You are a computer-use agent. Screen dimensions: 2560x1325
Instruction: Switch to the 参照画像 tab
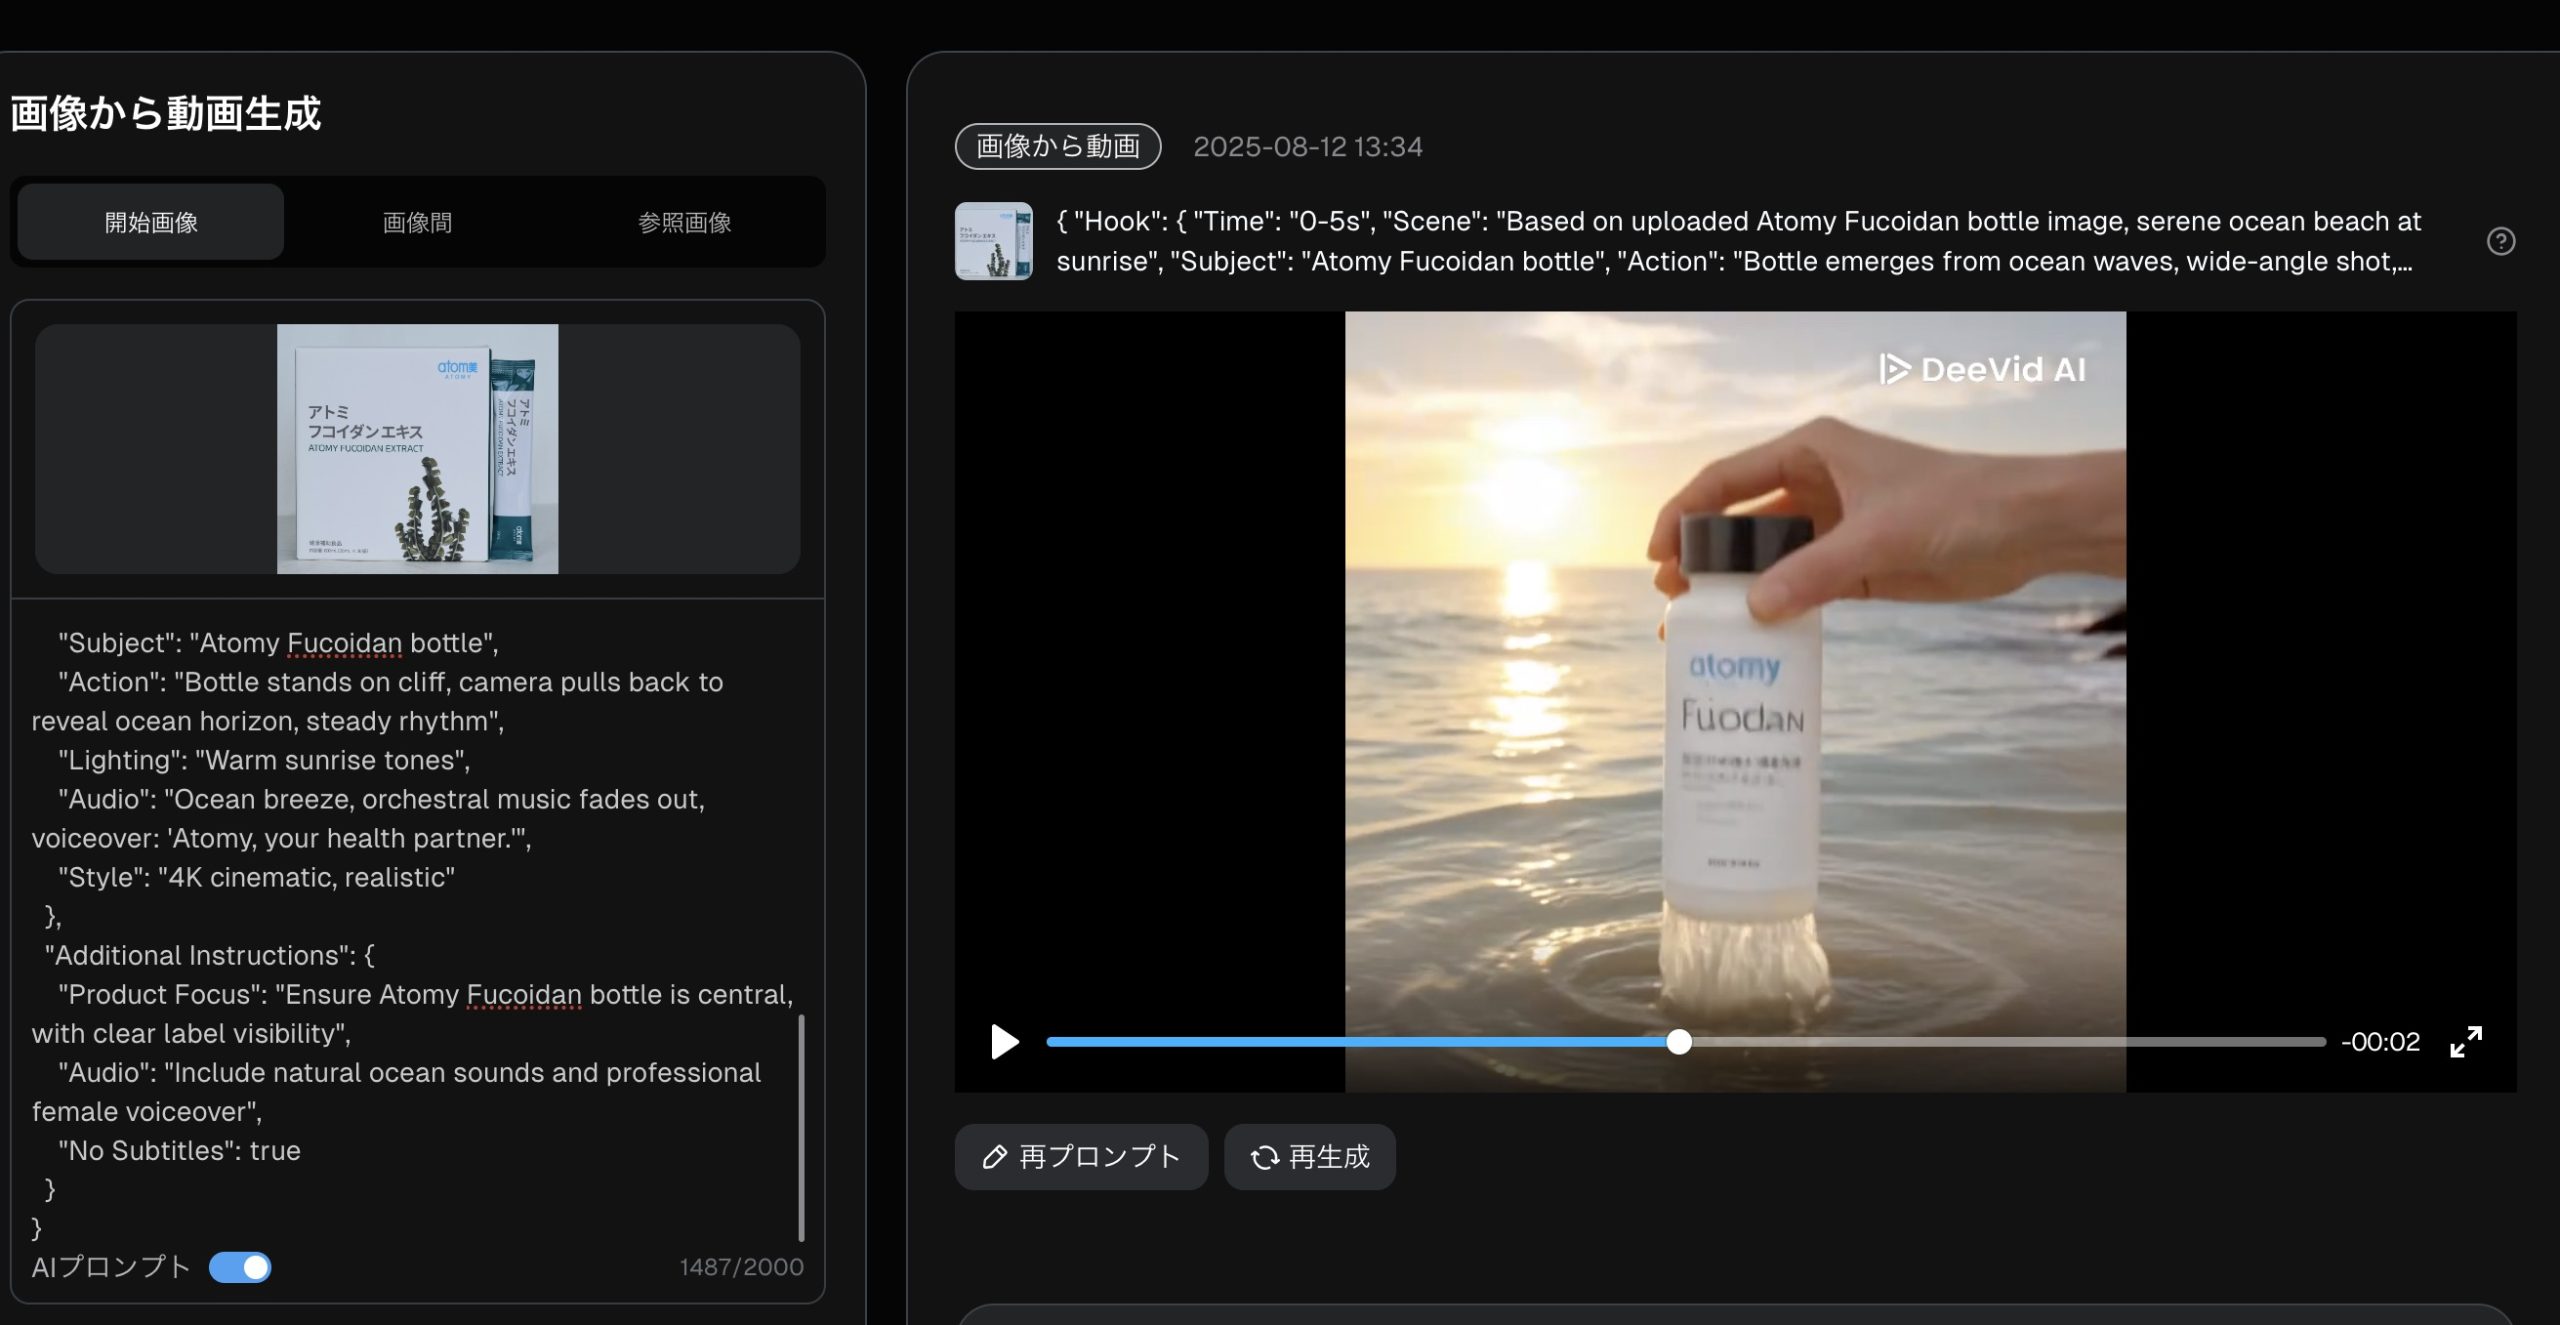click(684, 221)
